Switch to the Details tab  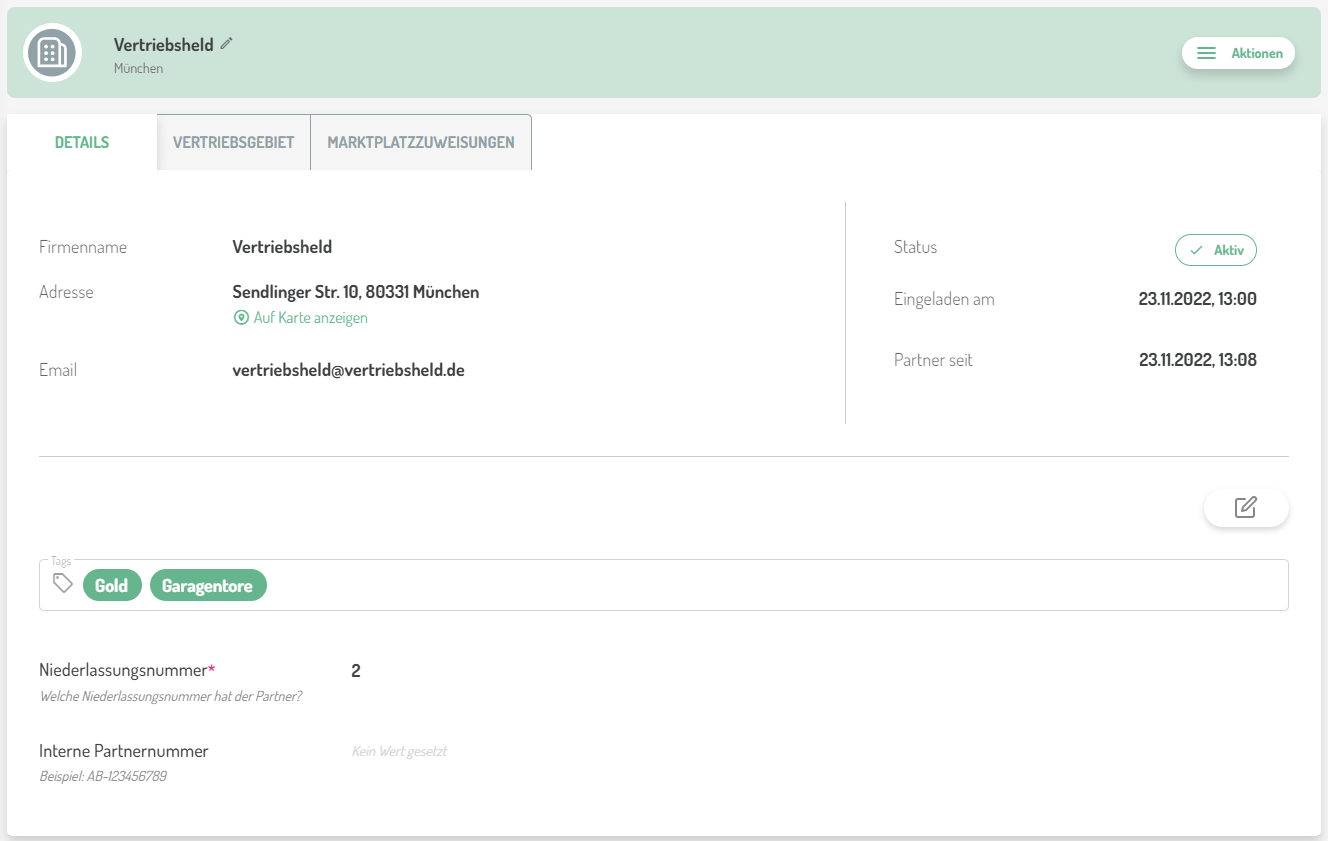pyautogui.click(x=82, y=142)
